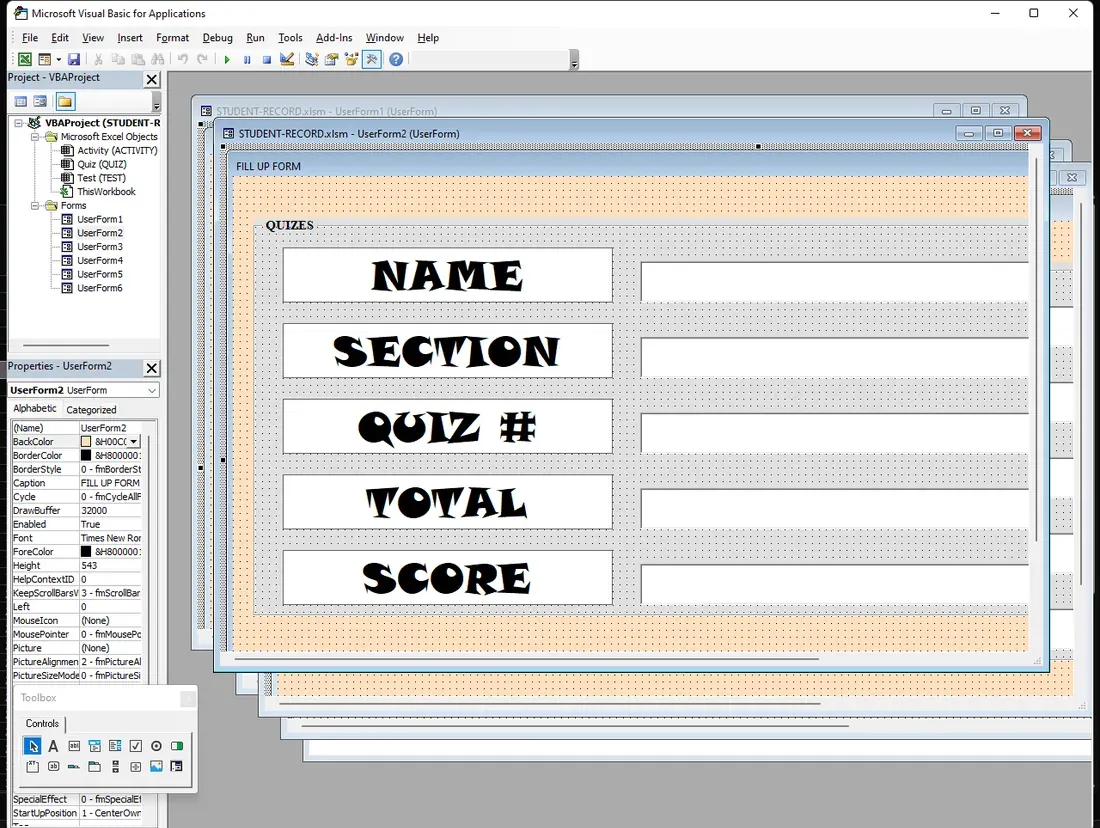Screen dimensions: 1100x828
Task: Select the text box beside the NAME label
Action: coord(835,282)
